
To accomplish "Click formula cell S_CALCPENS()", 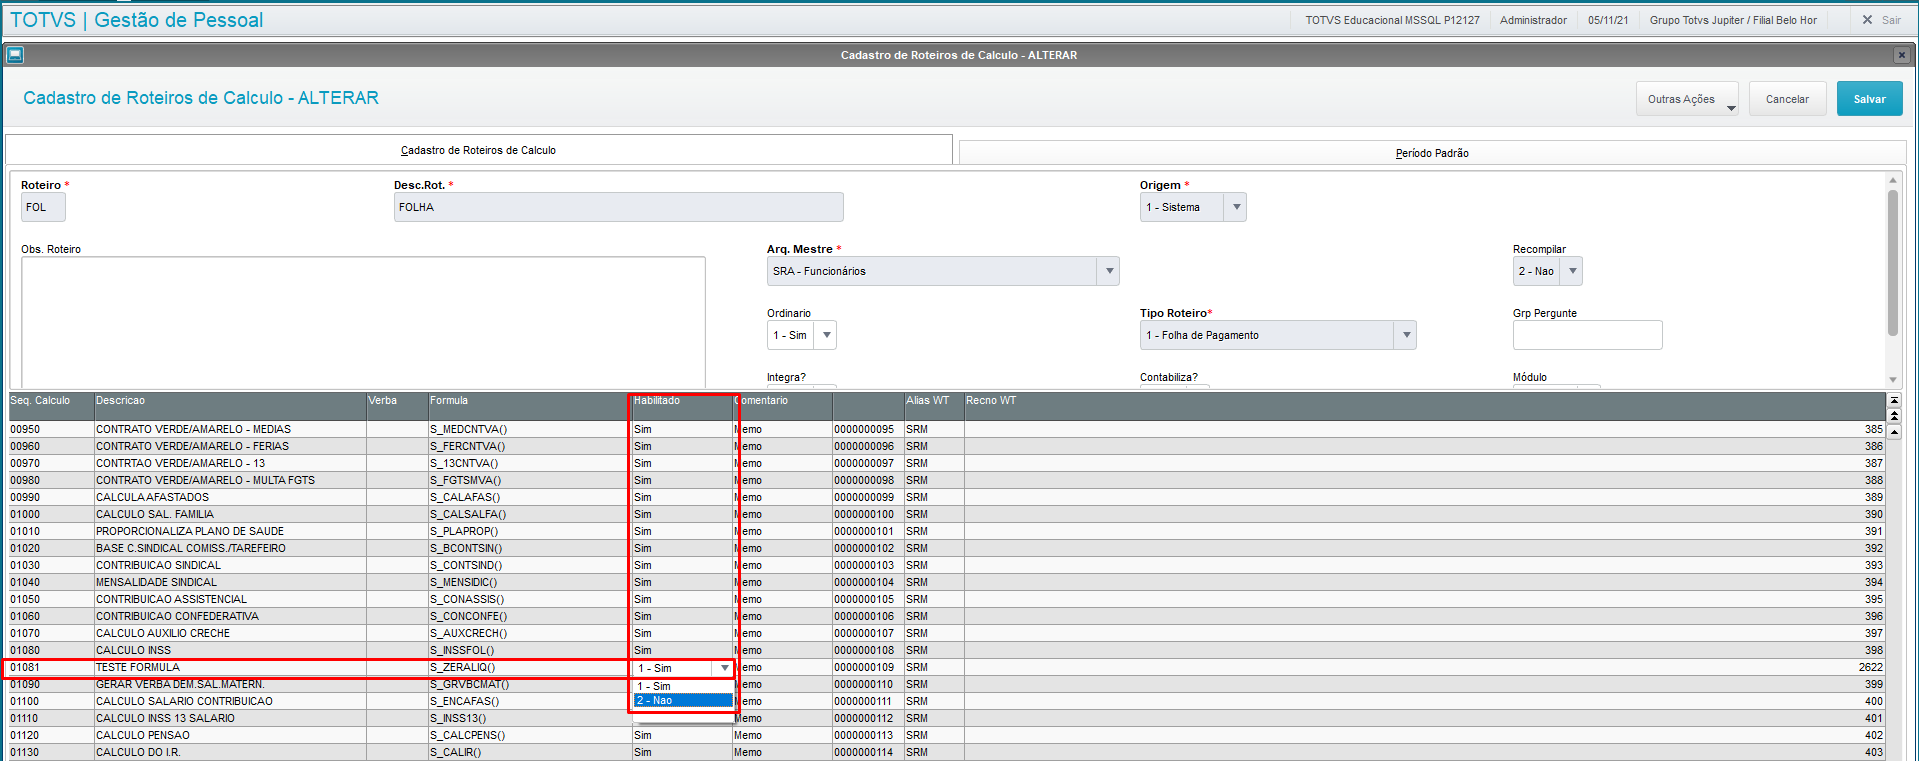I will (529, 736).
